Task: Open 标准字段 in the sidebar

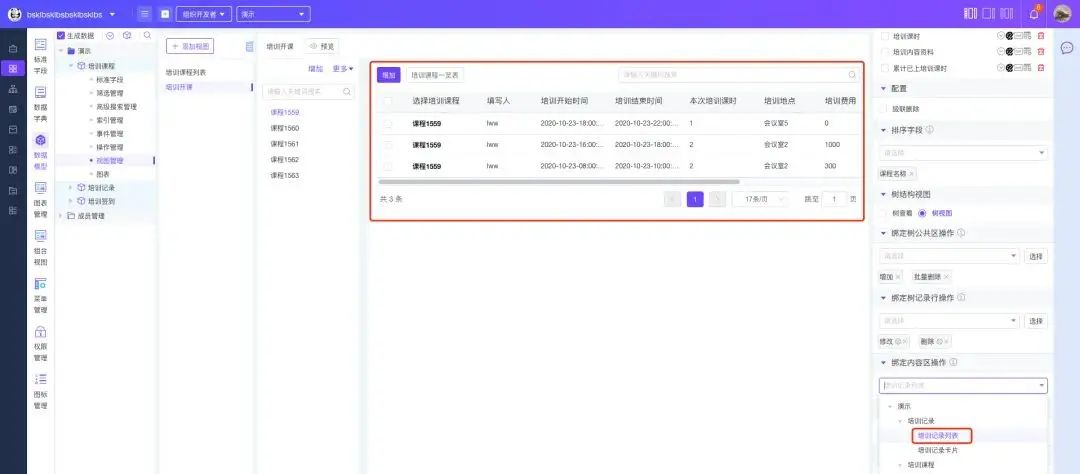Action: coord(41,55)
